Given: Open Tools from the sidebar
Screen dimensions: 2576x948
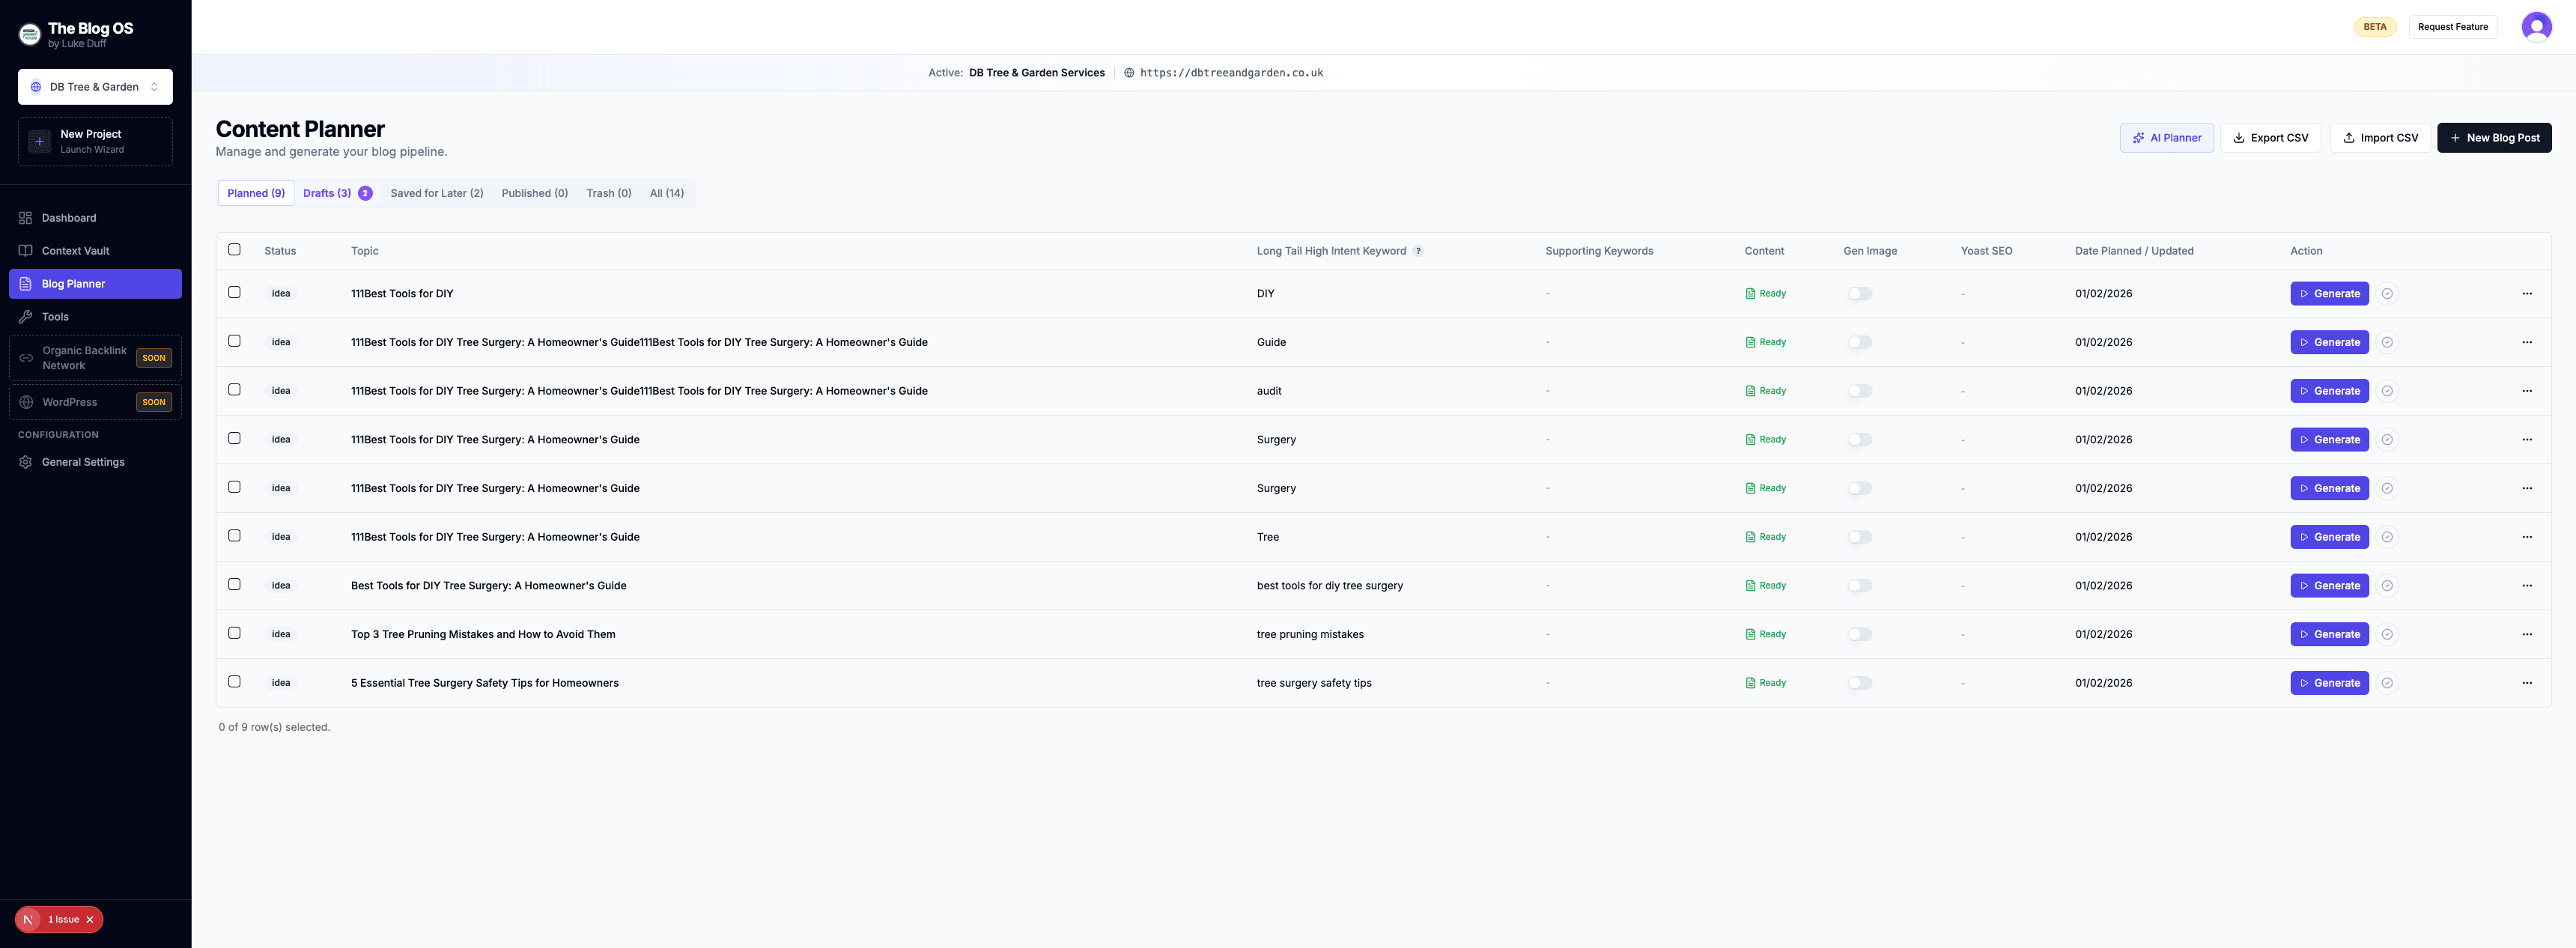Looking at the screenshot, I should [x=55, y=317].
